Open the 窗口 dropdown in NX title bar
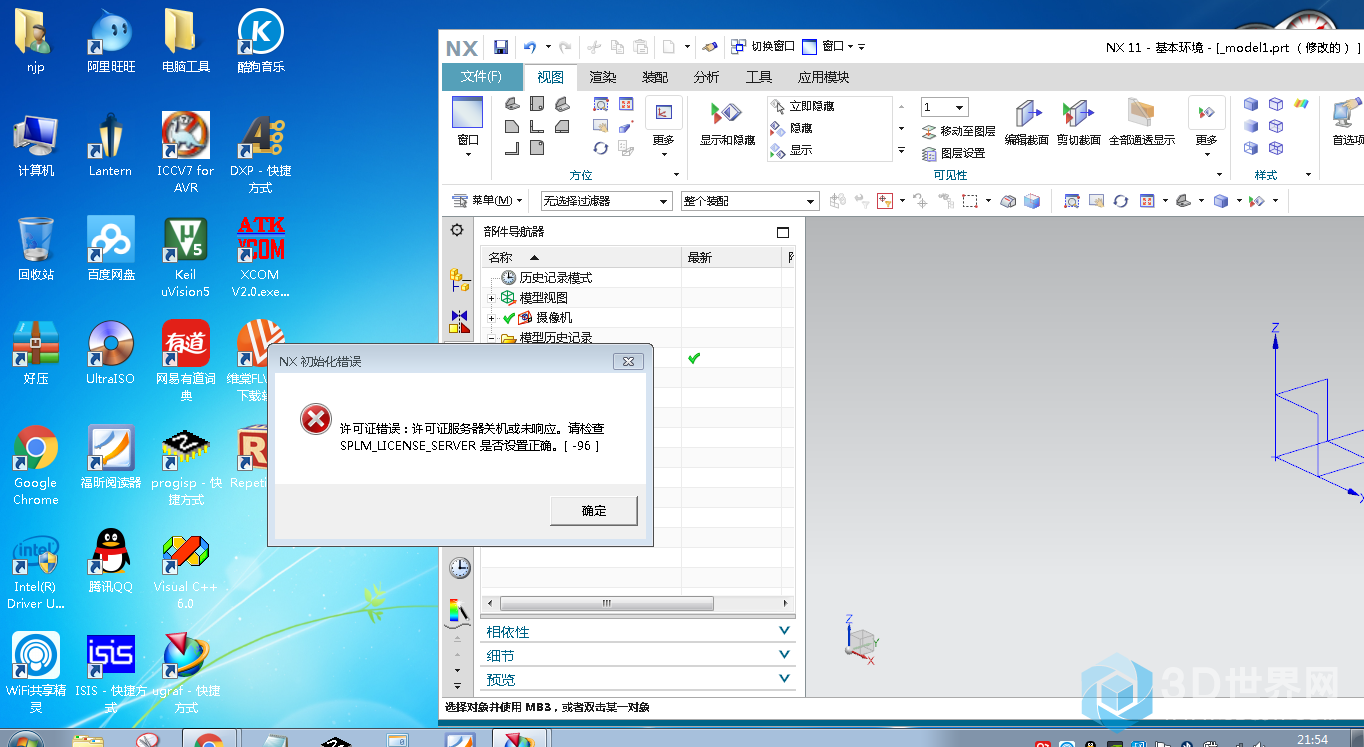This screenshot has width=1364, height=747. (x=833, y=46)
